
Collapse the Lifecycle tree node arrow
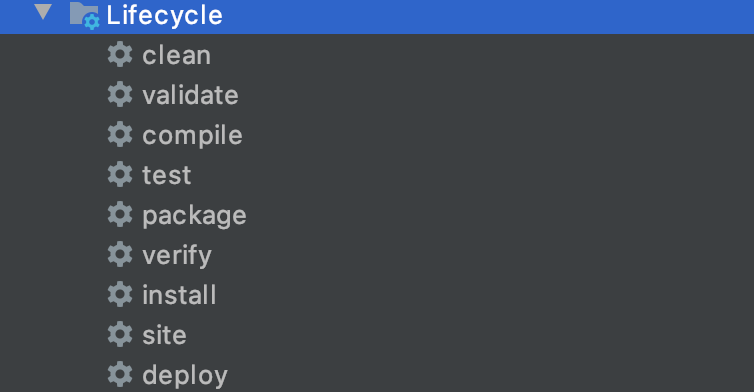(x=43, y=12)
